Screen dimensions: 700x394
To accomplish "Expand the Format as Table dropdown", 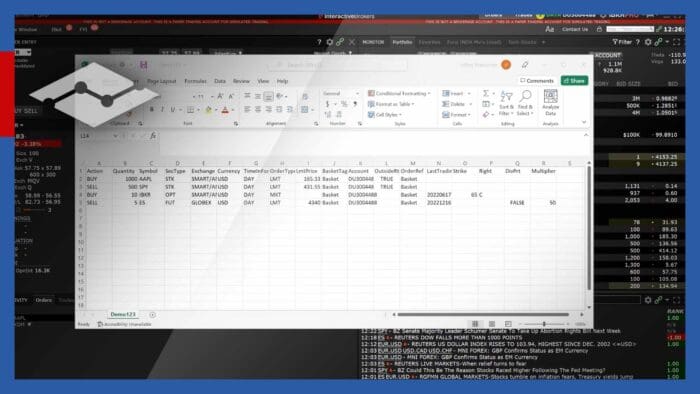I will tap(391, 104).
